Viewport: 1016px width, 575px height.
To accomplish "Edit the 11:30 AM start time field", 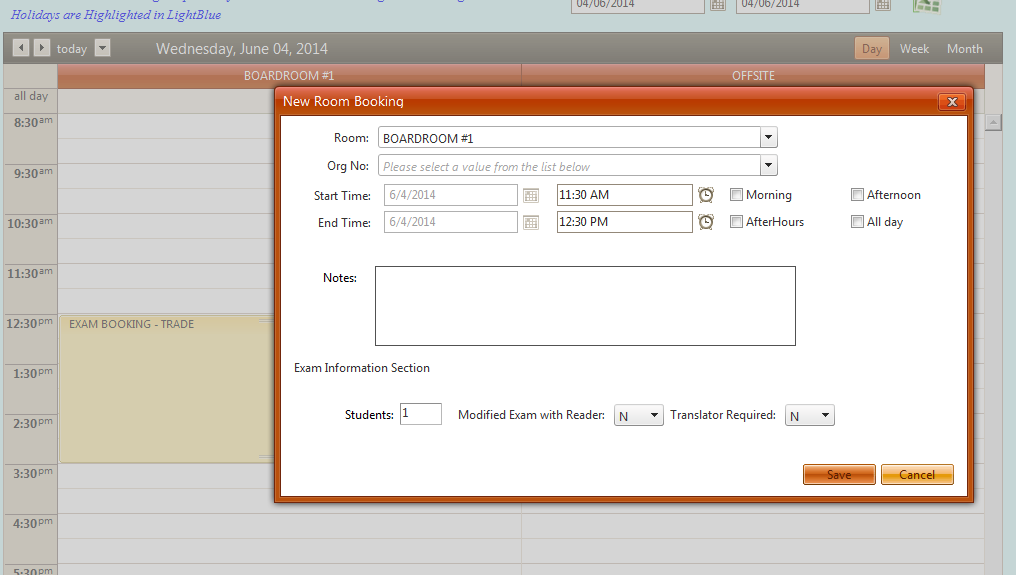I will [x=625, y=195].
